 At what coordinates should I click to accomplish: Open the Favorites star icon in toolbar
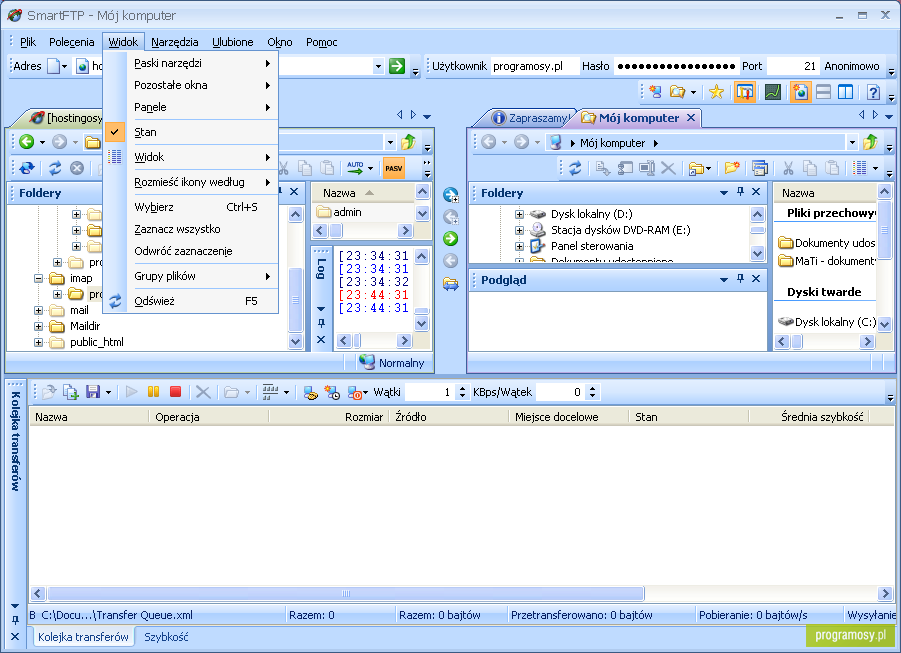pyautogui.click(x=716, y=92)
